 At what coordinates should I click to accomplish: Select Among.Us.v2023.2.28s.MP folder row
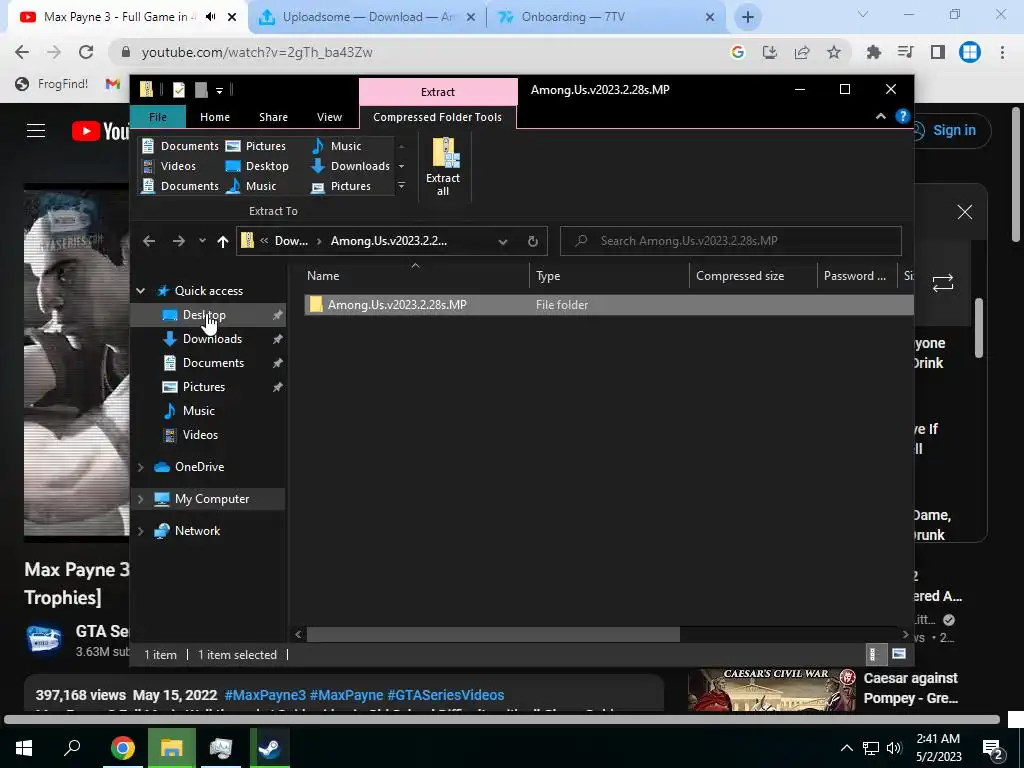point(609,305)
